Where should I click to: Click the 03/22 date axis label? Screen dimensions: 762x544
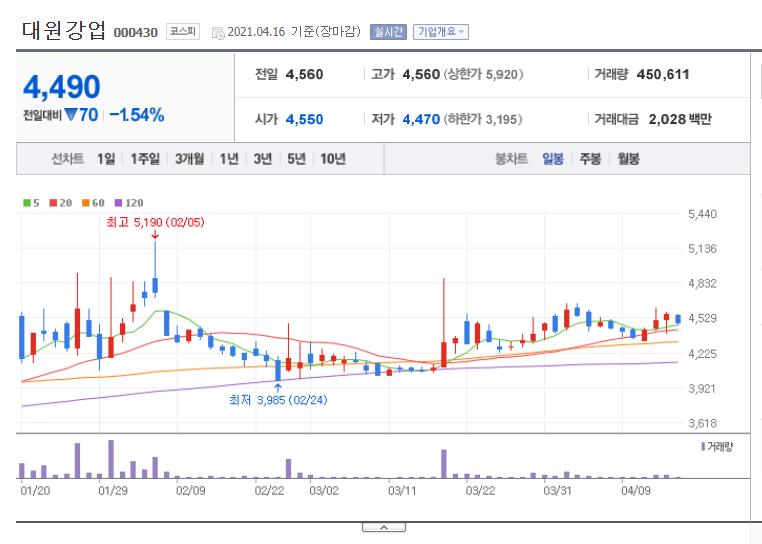480,491
